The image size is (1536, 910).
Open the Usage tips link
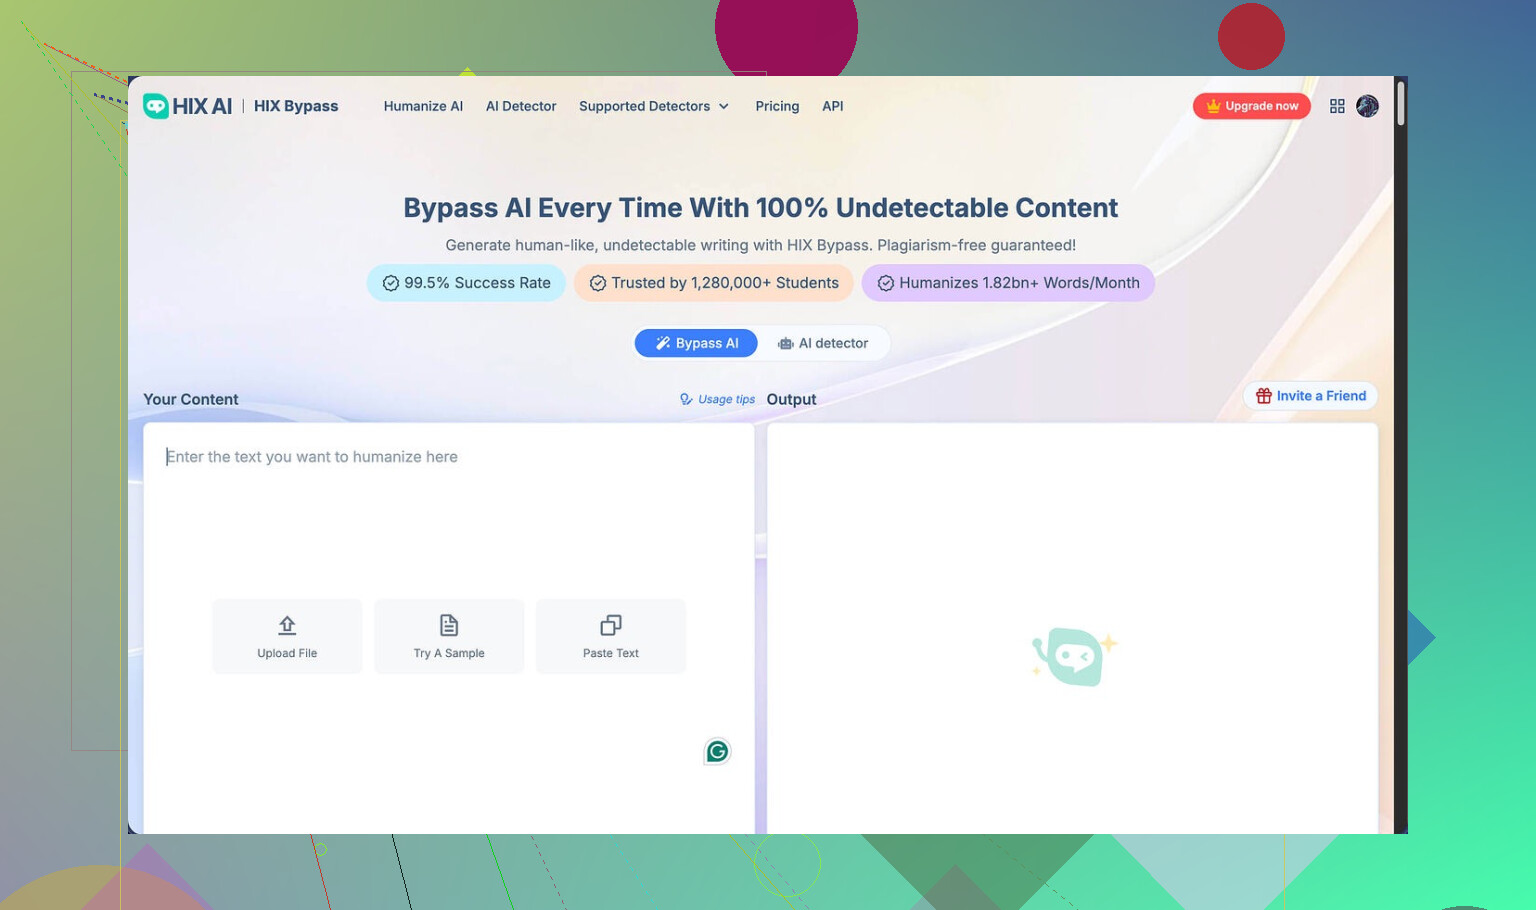tap(718, 399)
